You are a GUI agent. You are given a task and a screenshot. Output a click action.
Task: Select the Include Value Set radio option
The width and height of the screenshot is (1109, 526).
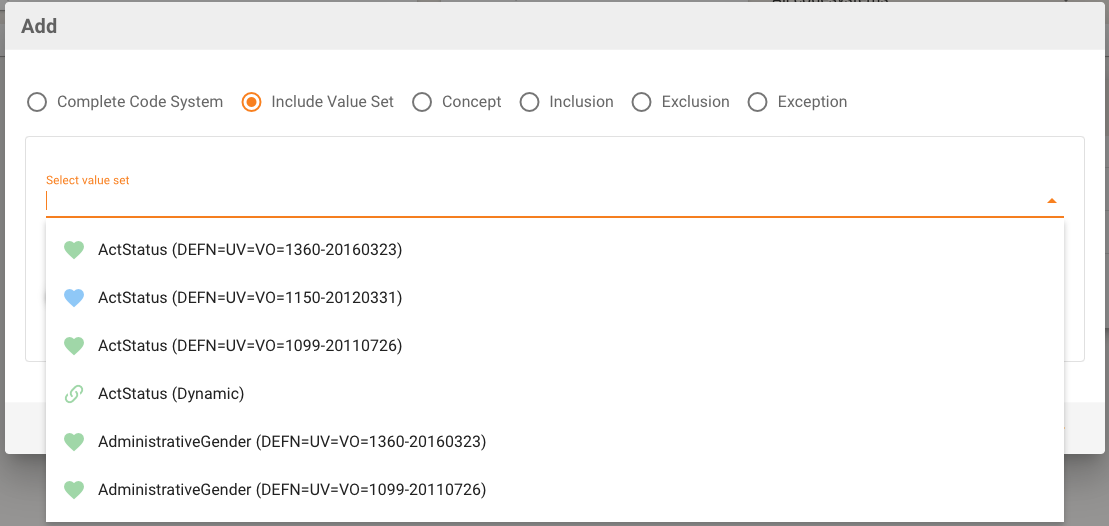click(x=252, y=102)
